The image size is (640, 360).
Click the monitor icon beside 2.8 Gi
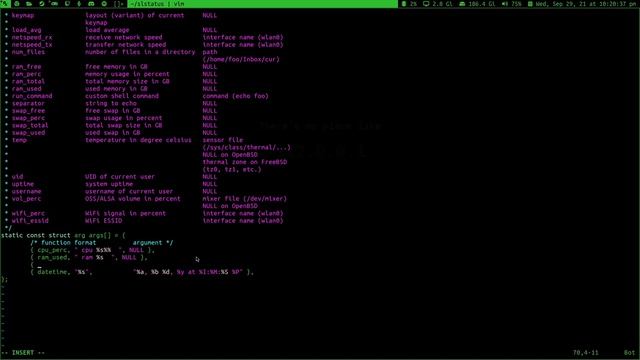[x=426, y=4]
